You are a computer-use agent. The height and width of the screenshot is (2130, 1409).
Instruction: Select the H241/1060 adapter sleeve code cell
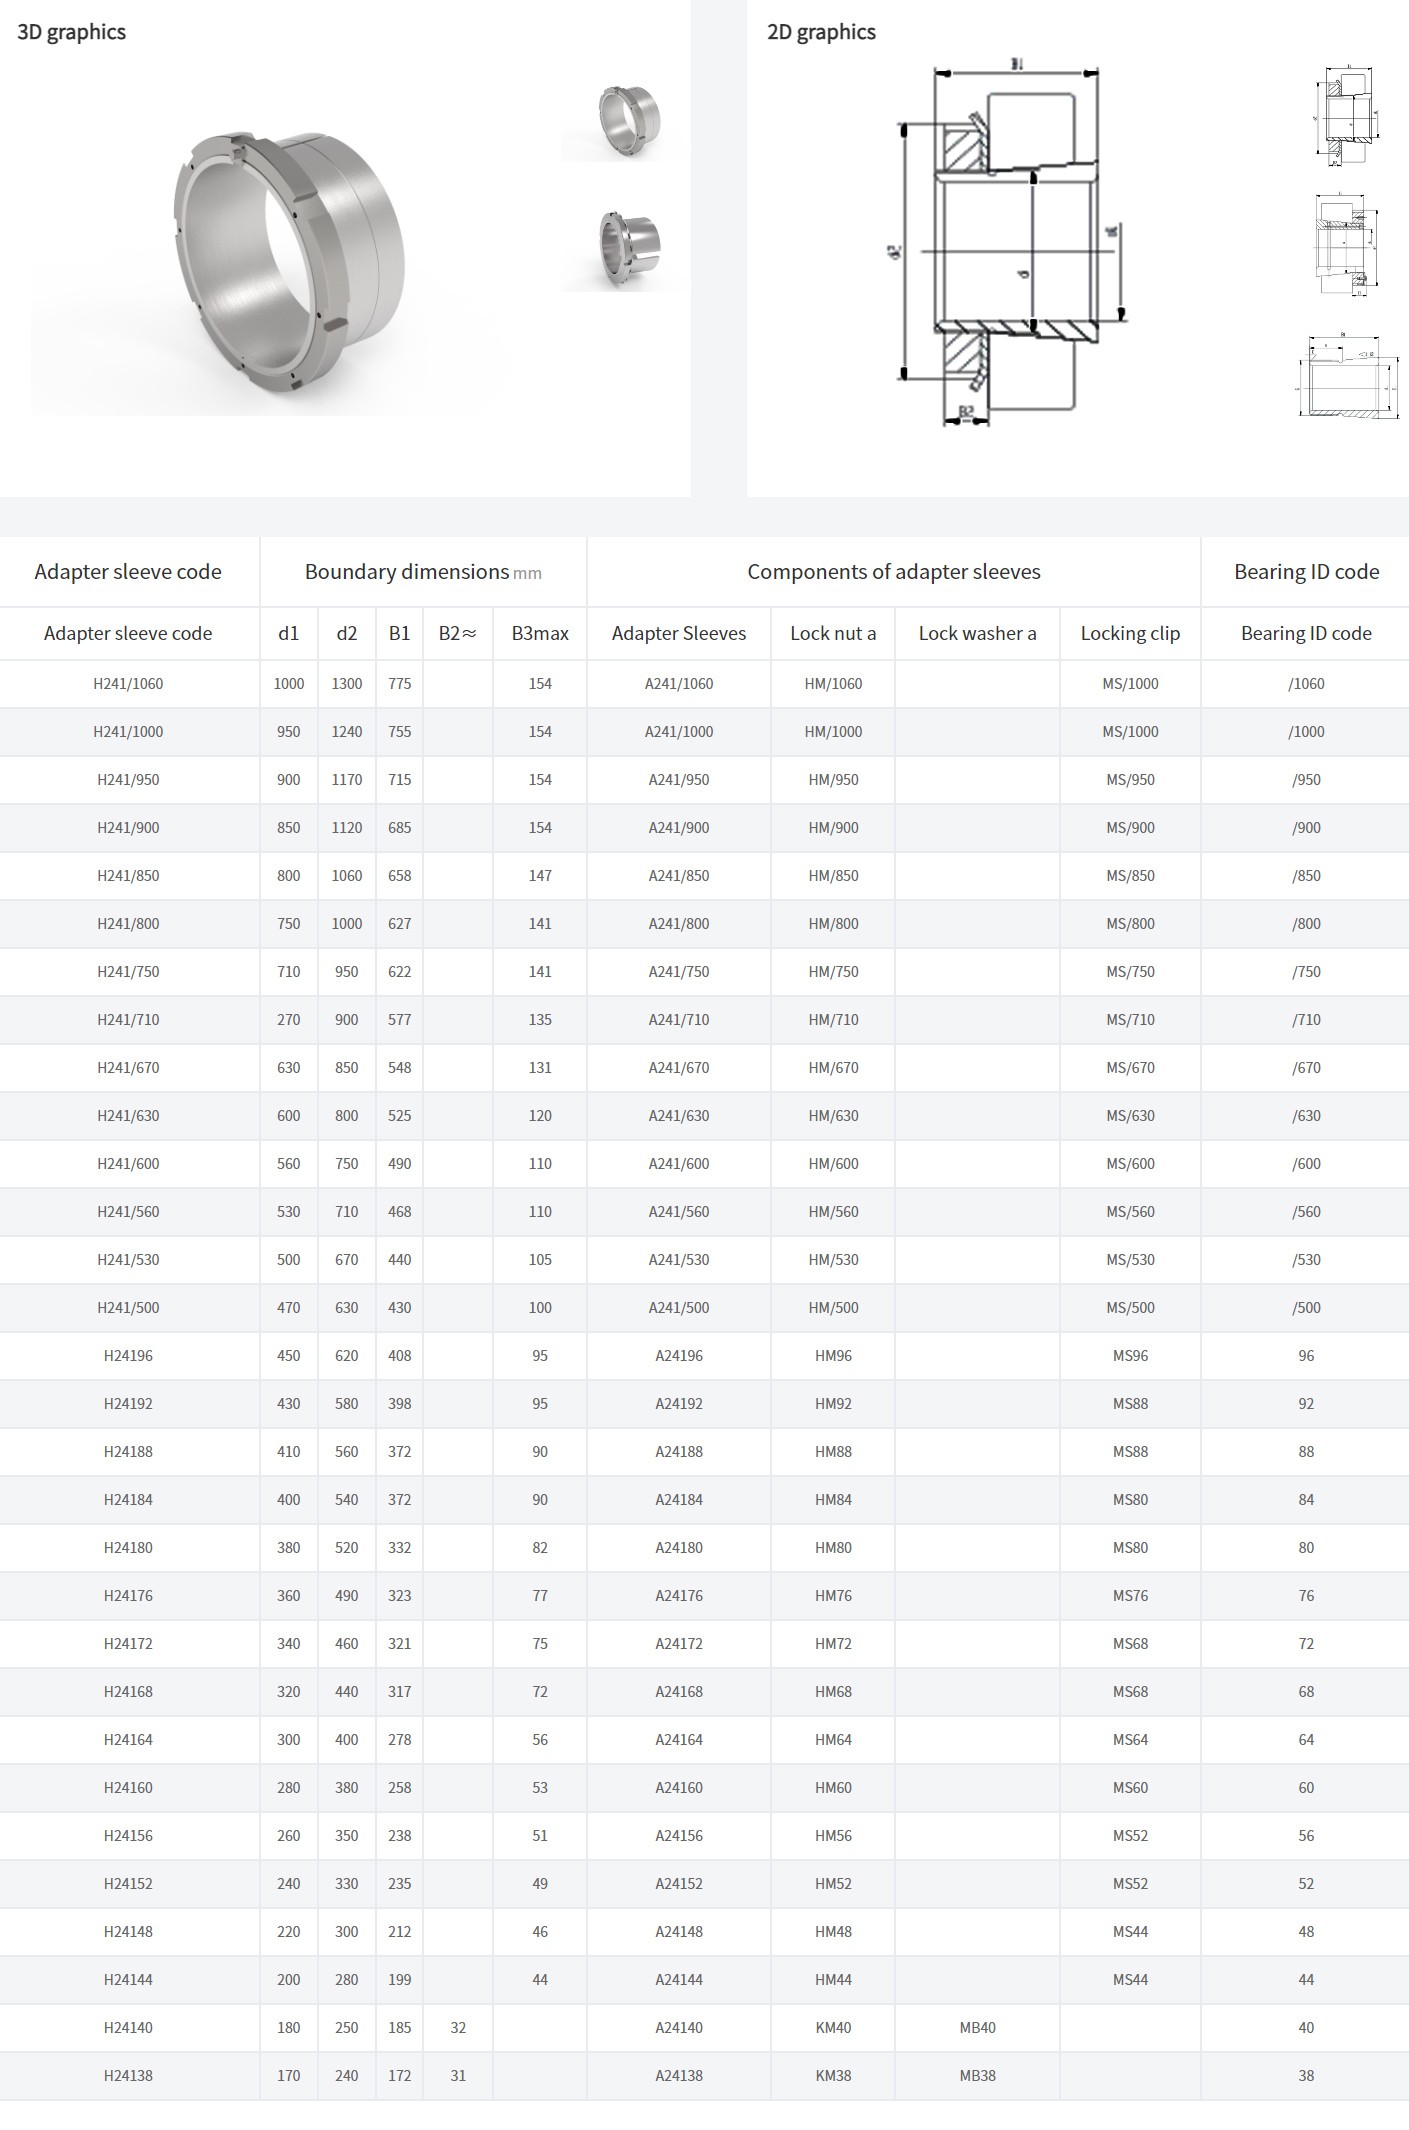128,684
